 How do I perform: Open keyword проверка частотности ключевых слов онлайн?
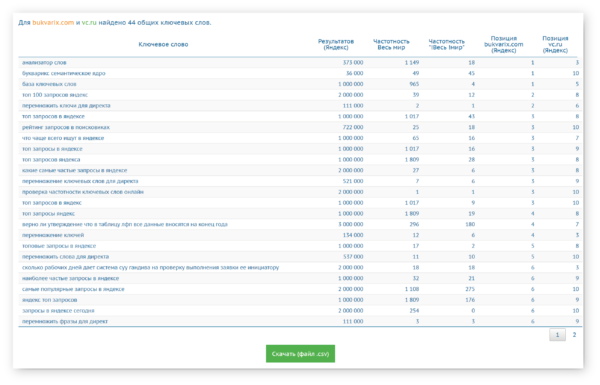point(83,192)
